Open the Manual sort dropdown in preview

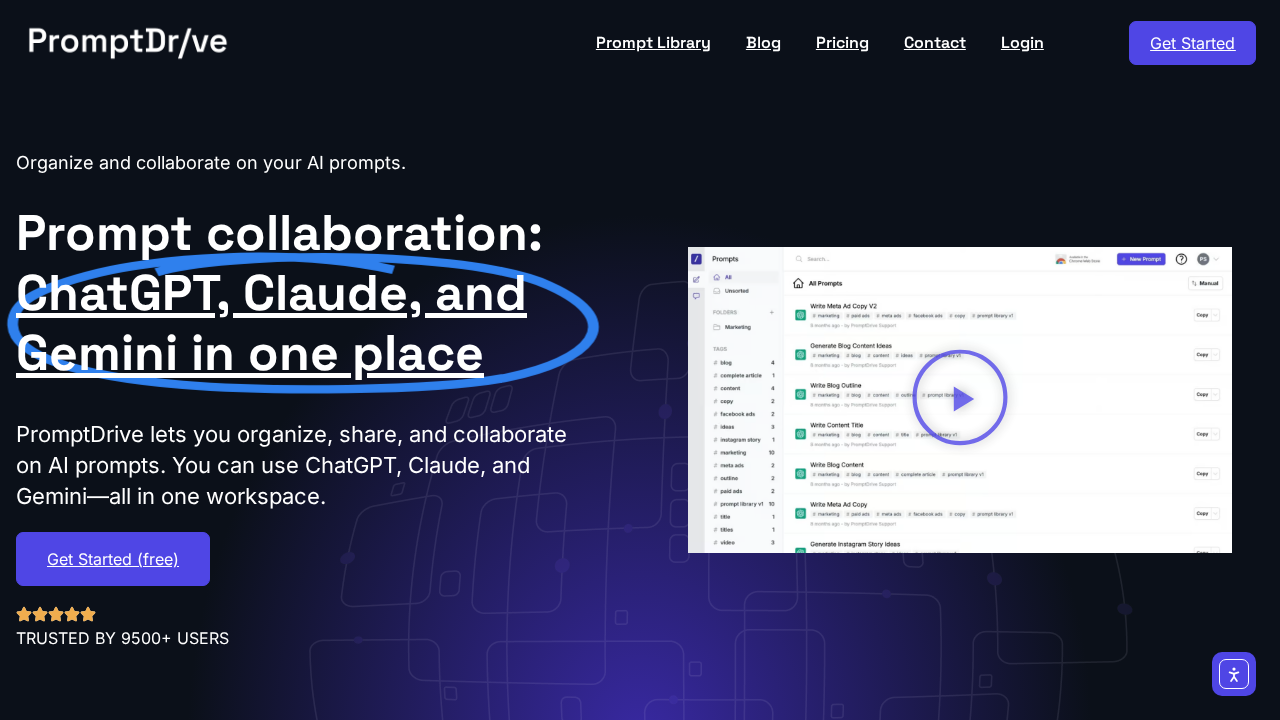point(1205,284)
